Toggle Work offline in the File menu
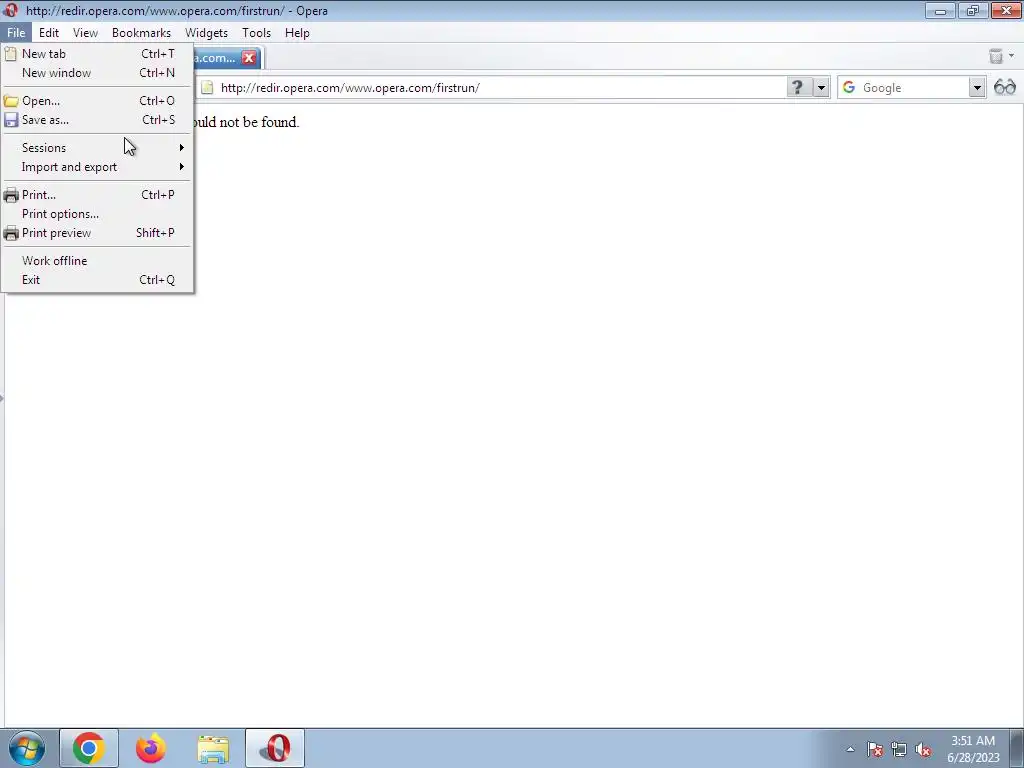 pyautogui.click(x=97, y=261)
